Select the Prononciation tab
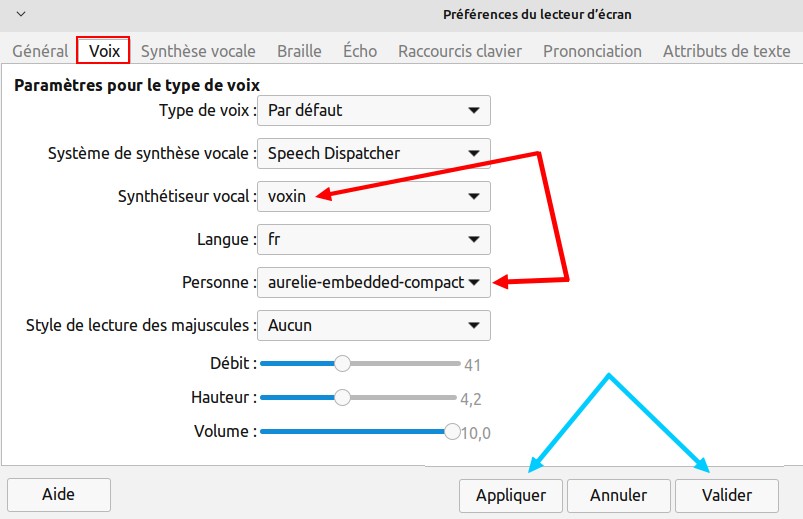 tap(592, 51)
